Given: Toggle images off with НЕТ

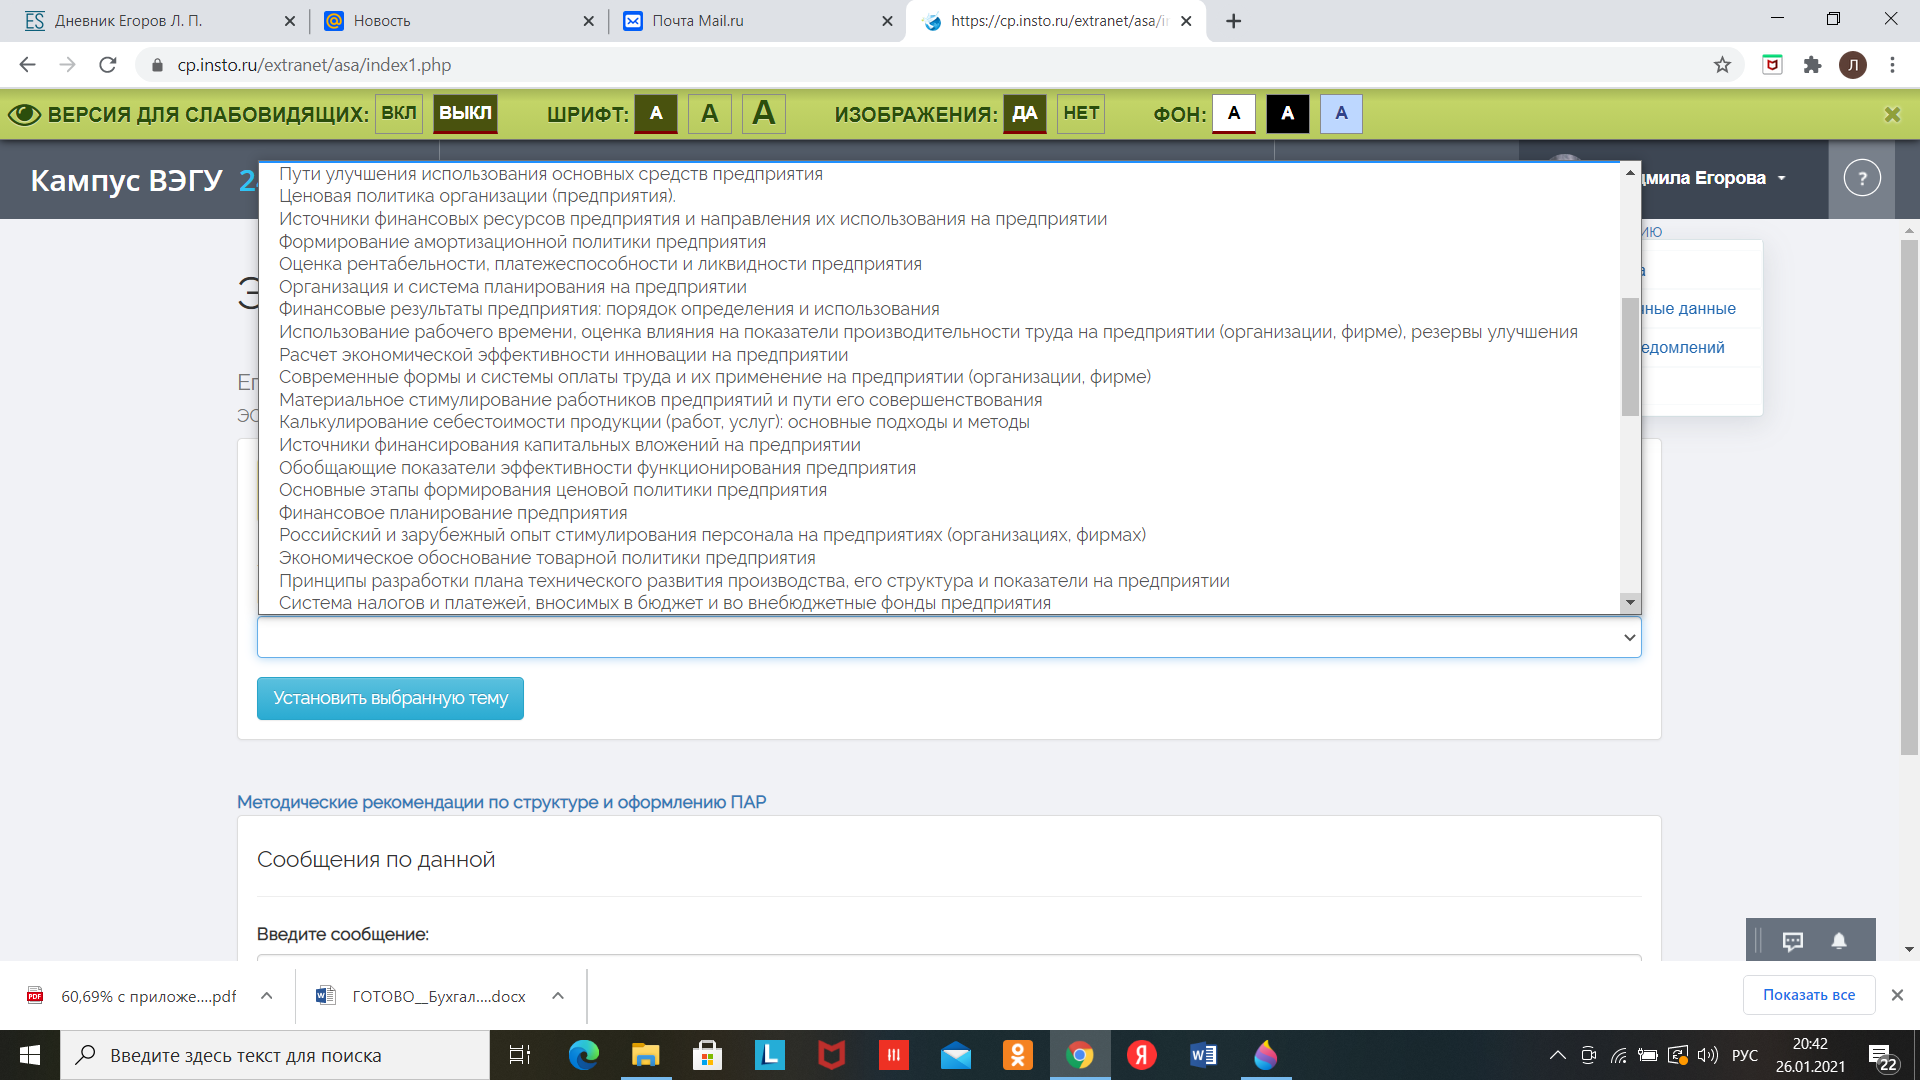Looking at the screenshot, I should [x=1081, y=113].
